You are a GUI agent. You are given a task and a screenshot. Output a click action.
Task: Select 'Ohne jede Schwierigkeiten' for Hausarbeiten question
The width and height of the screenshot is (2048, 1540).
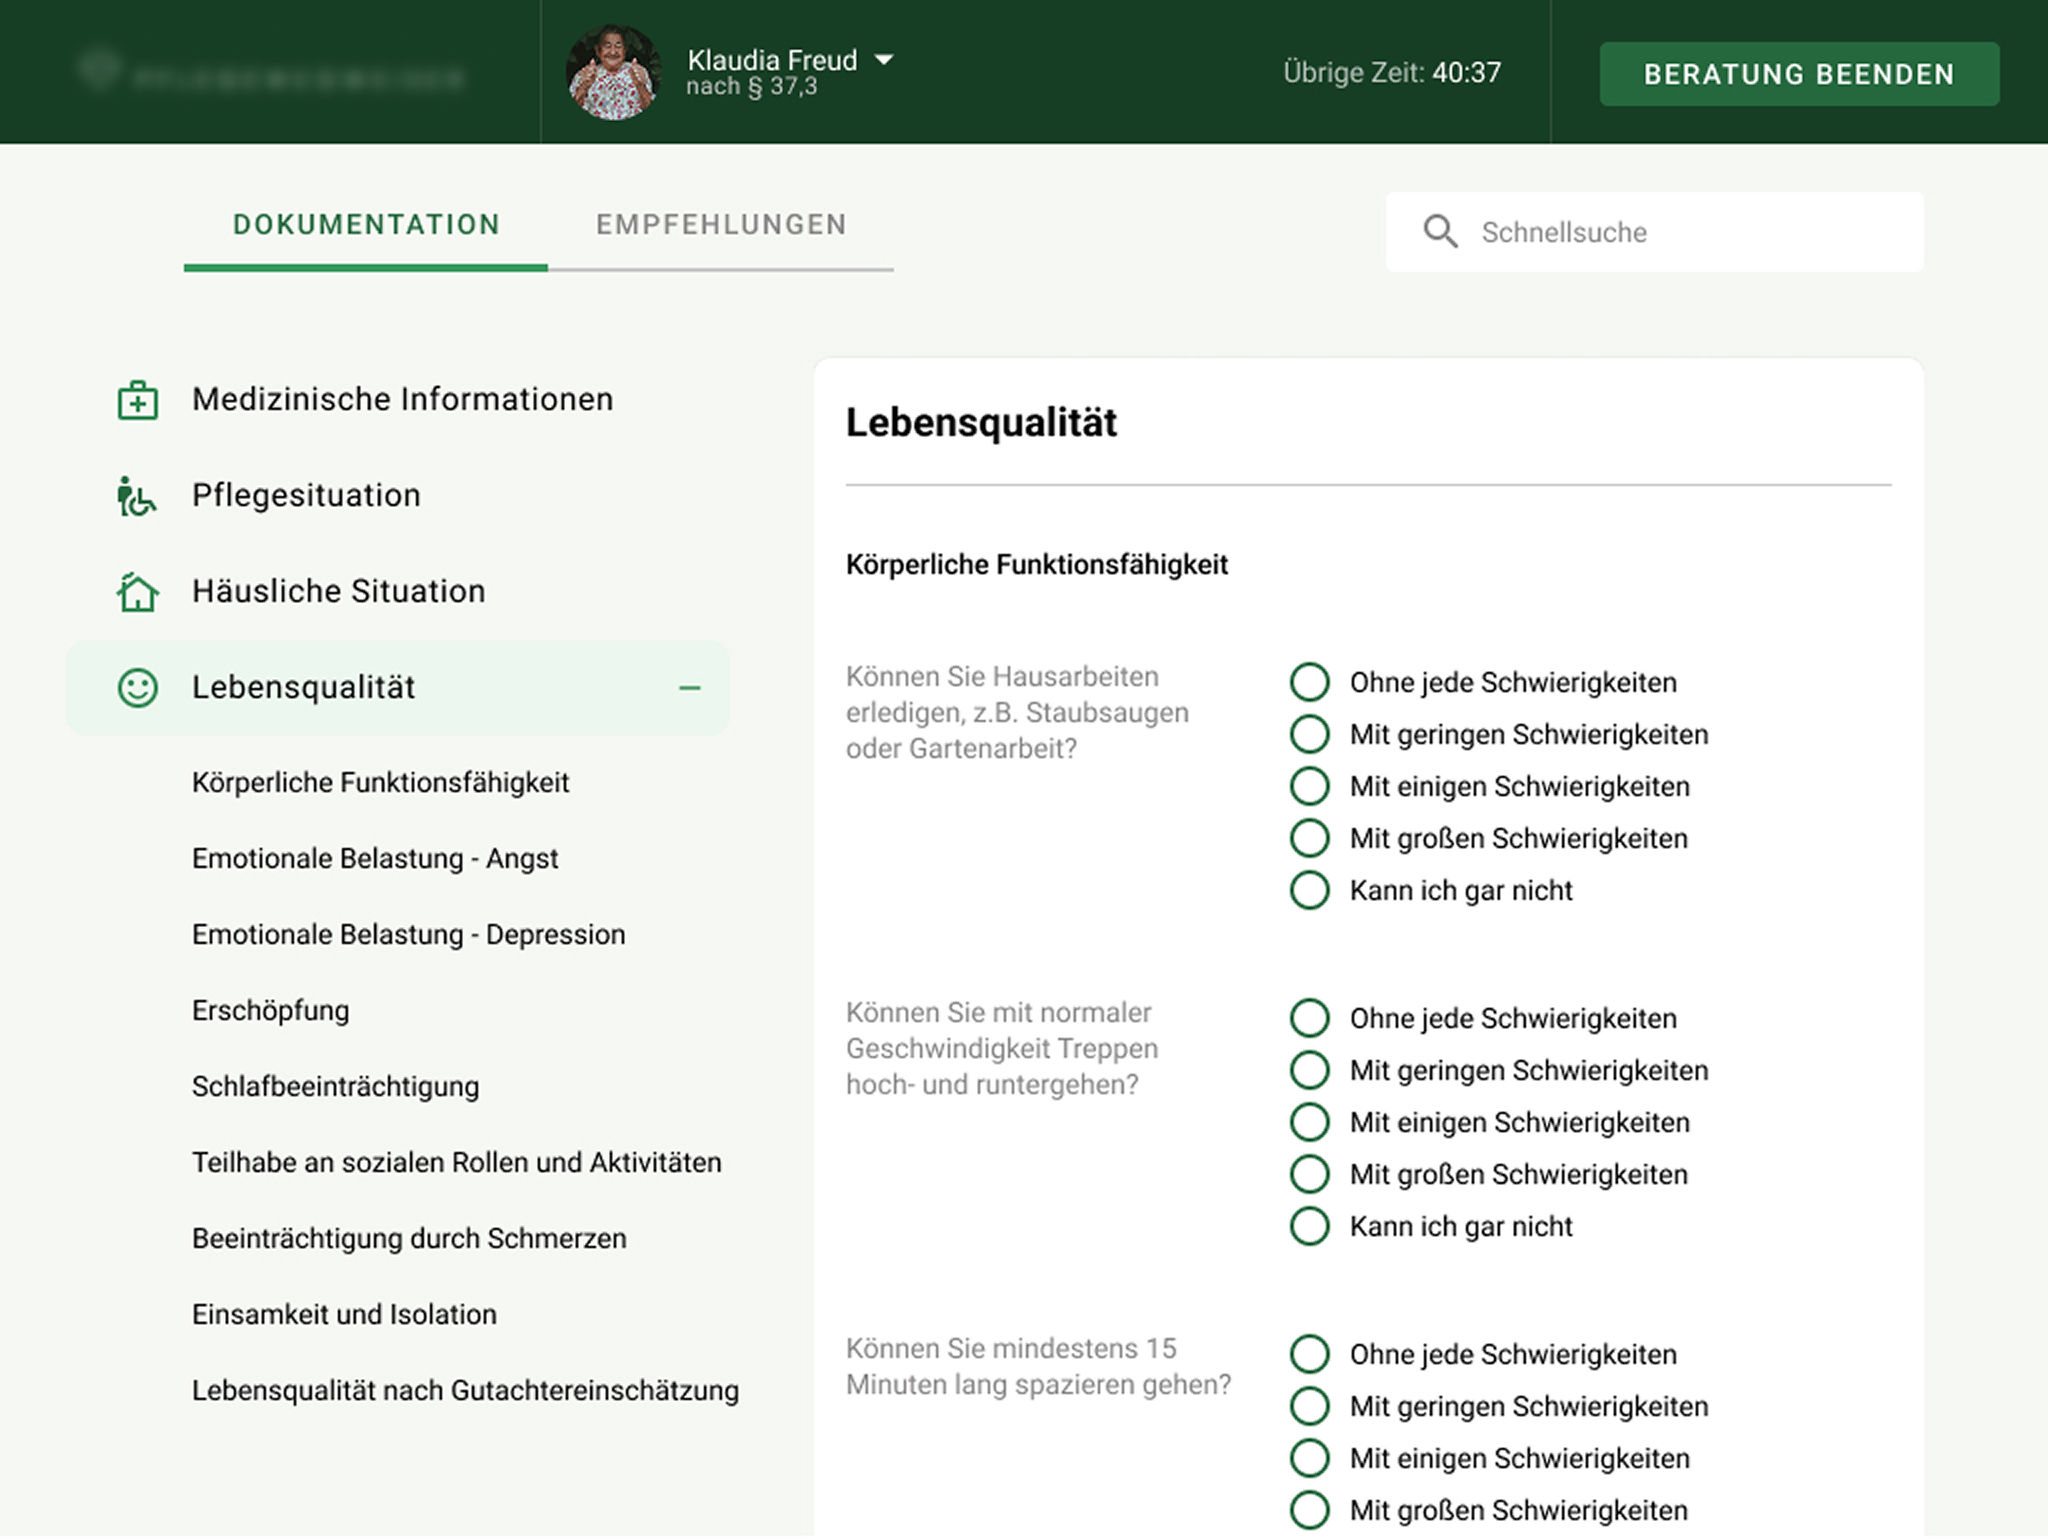(x=1309, y=682)
